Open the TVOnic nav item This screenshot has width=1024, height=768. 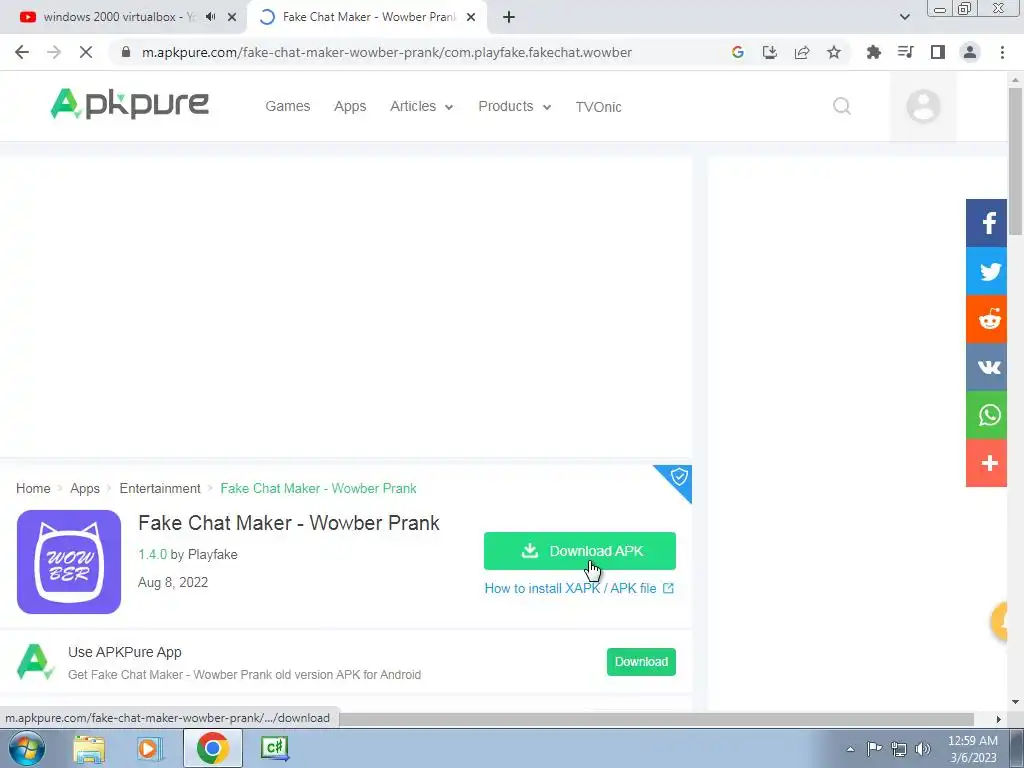click(598, 107)
